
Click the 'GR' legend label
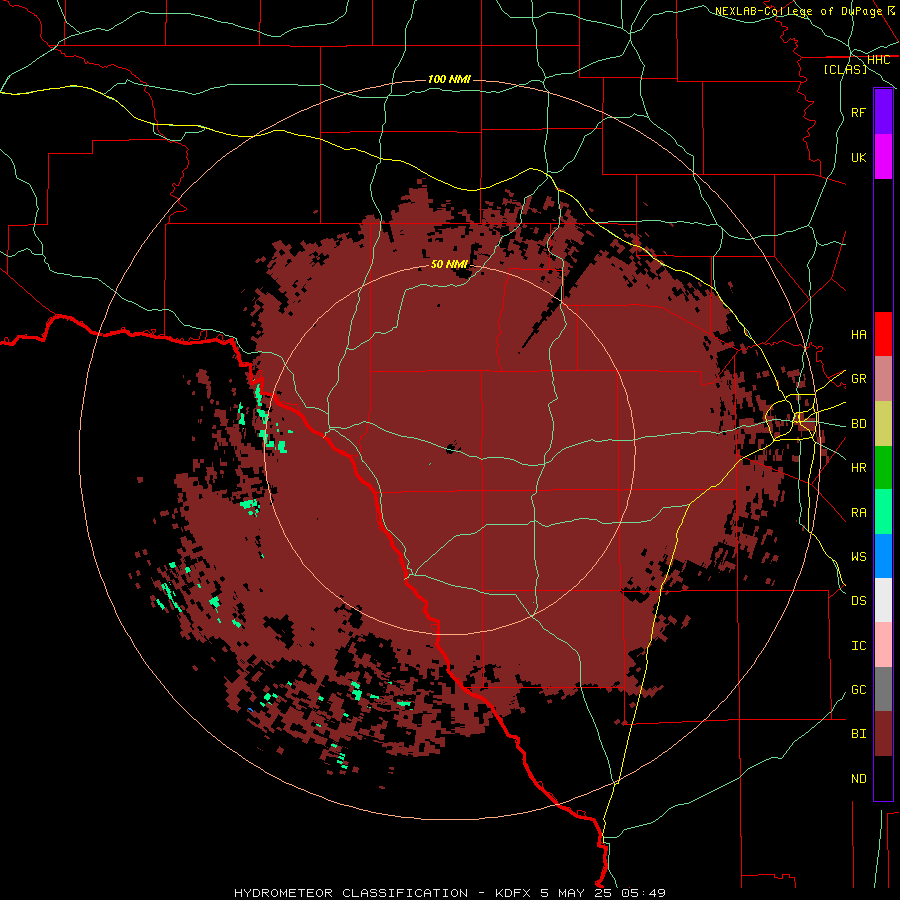(858, 379)
